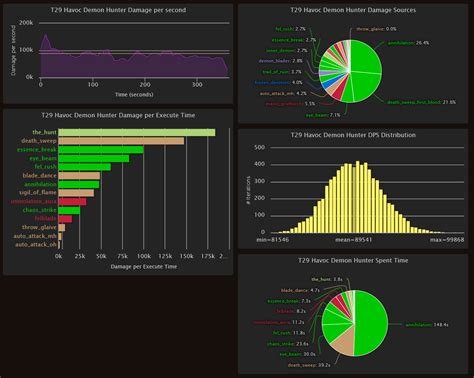The image size is (474, 378).
Task: Click the the_hunt bar in the Execute Time chart
Action: [137, 132]
